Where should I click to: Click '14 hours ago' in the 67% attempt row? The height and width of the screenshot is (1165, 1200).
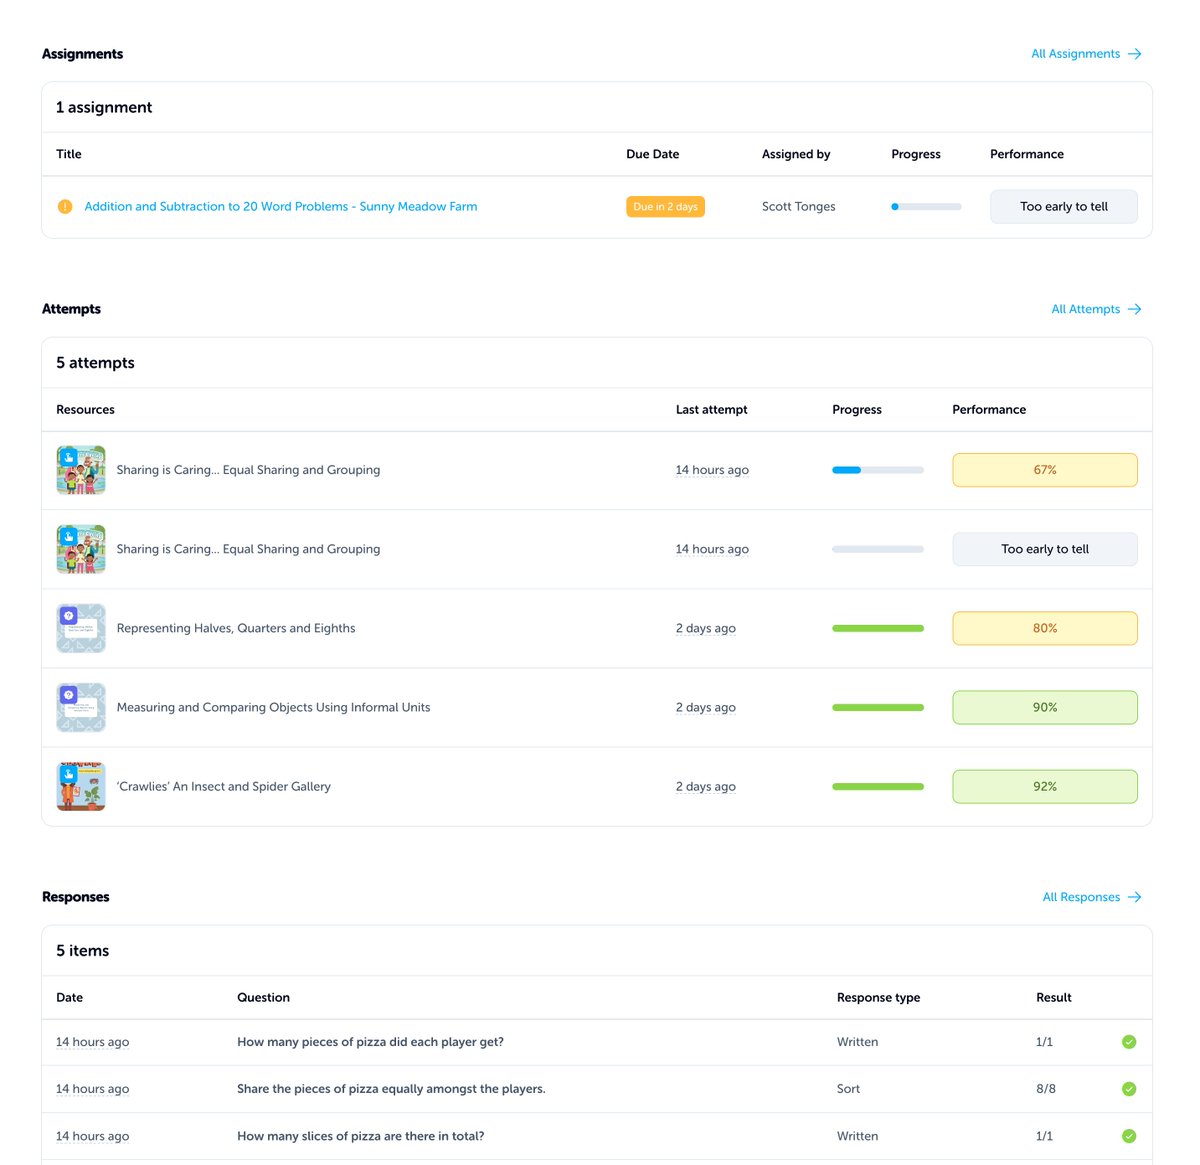(x=712, y=470)
